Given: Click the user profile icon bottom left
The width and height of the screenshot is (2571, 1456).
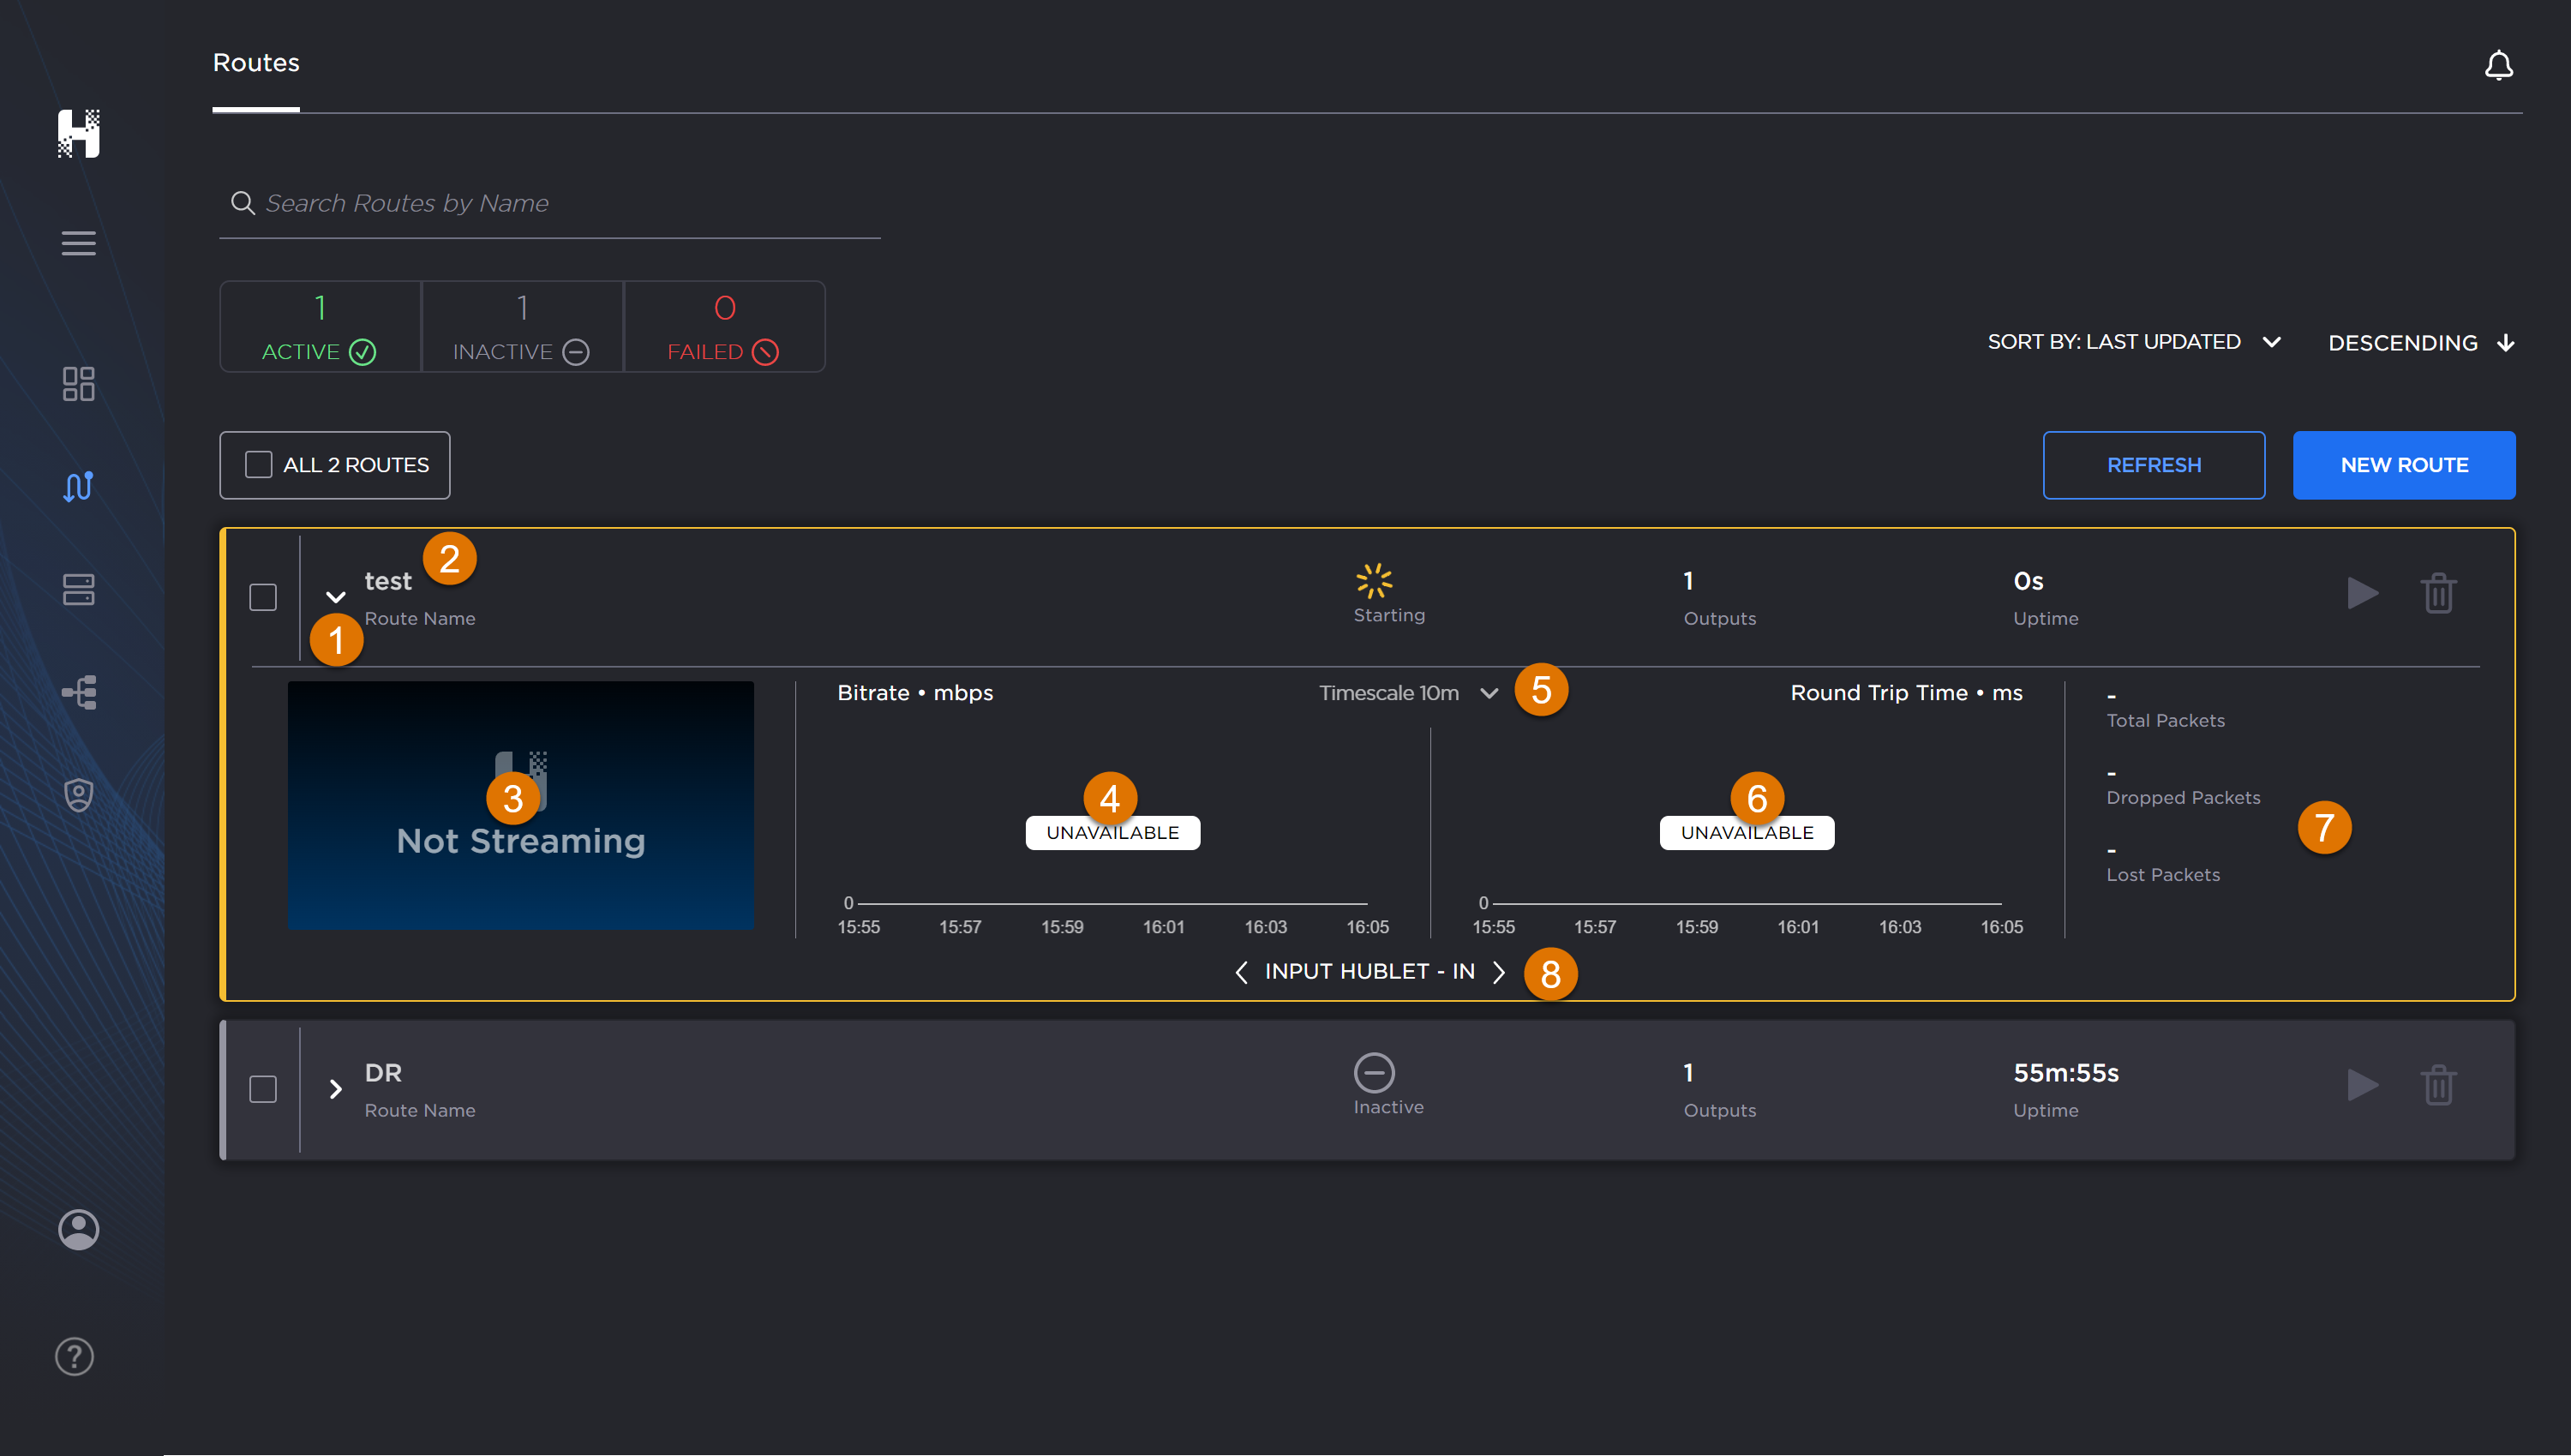Looking at the screenshot, I should coord(78,1228).
